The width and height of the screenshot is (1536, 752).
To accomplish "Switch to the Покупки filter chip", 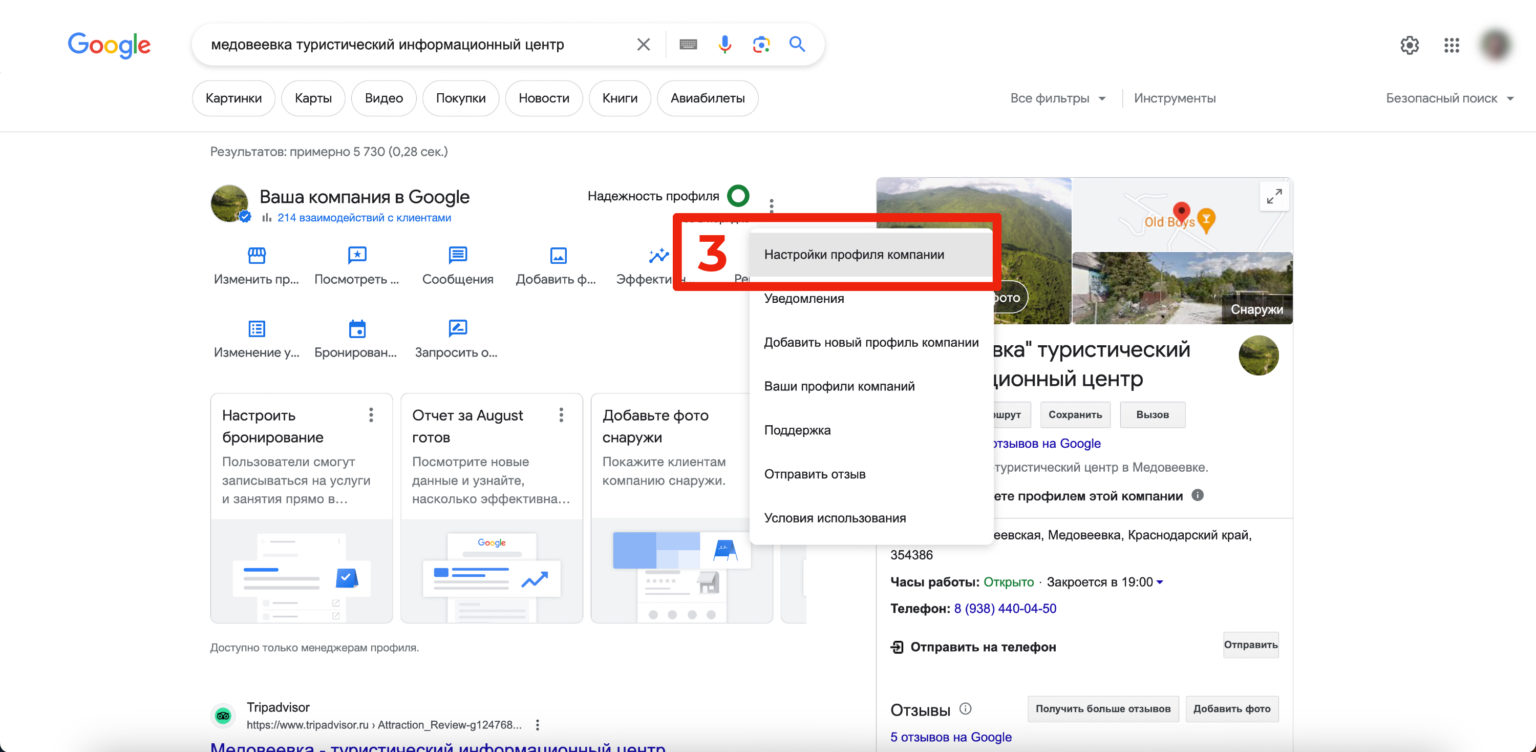I will coord(461,98).
